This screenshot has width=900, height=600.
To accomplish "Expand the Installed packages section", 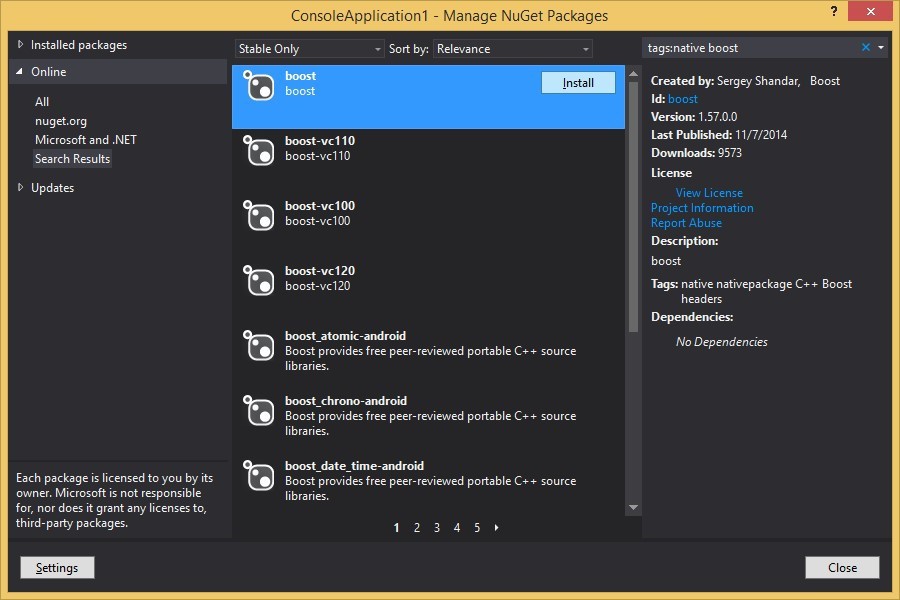I will tap(21, 44).
